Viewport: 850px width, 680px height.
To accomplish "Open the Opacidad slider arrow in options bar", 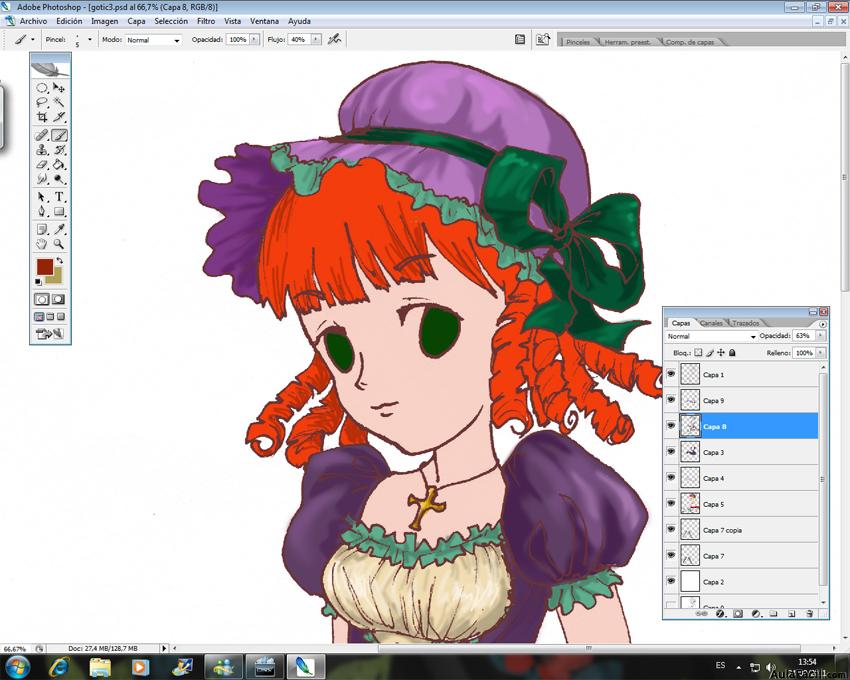I will pyautogui.click(x=254, y=40).
